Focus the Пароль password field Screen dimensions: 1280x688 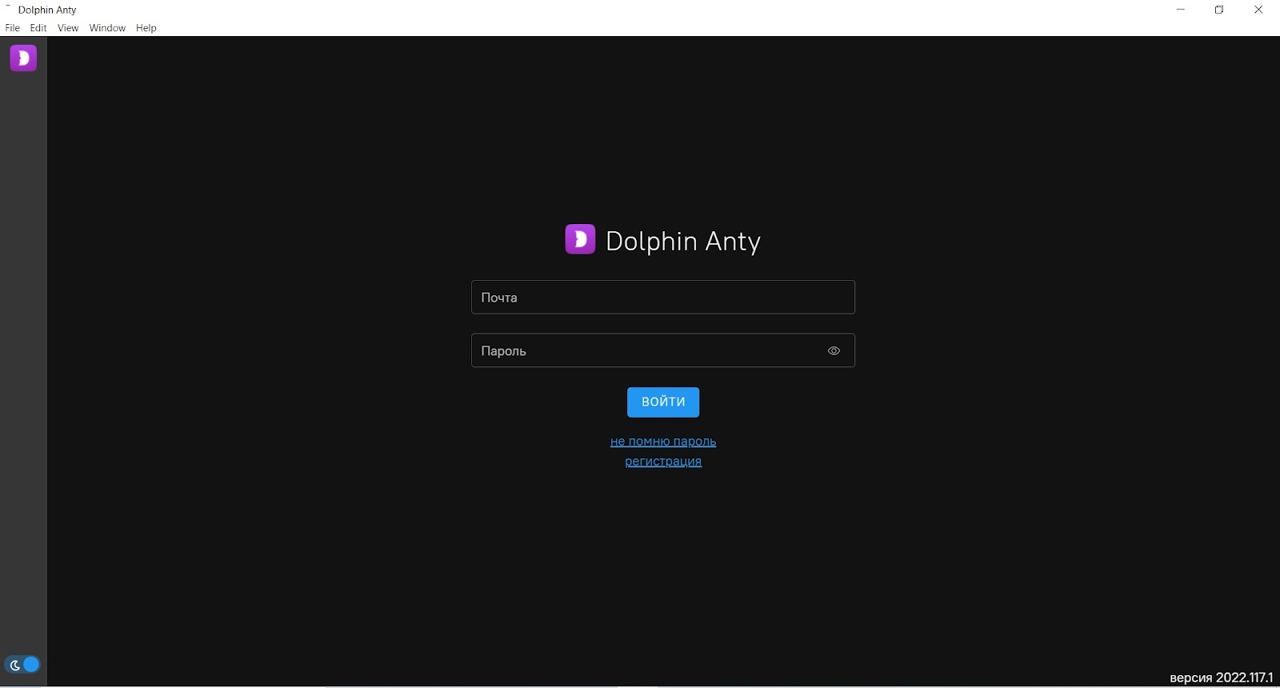(645, 351)
